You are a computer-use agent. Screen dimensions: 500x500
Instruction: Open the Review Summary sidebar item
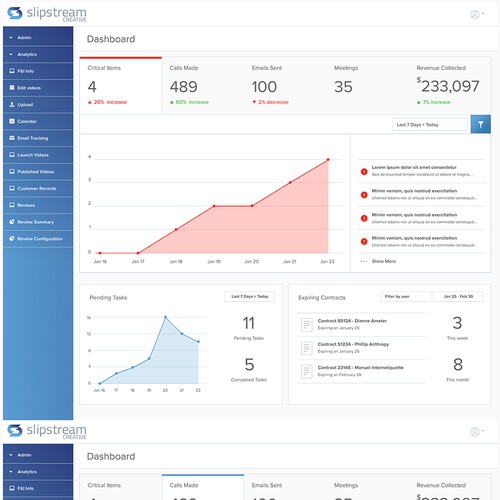click(x=38, y=222)
